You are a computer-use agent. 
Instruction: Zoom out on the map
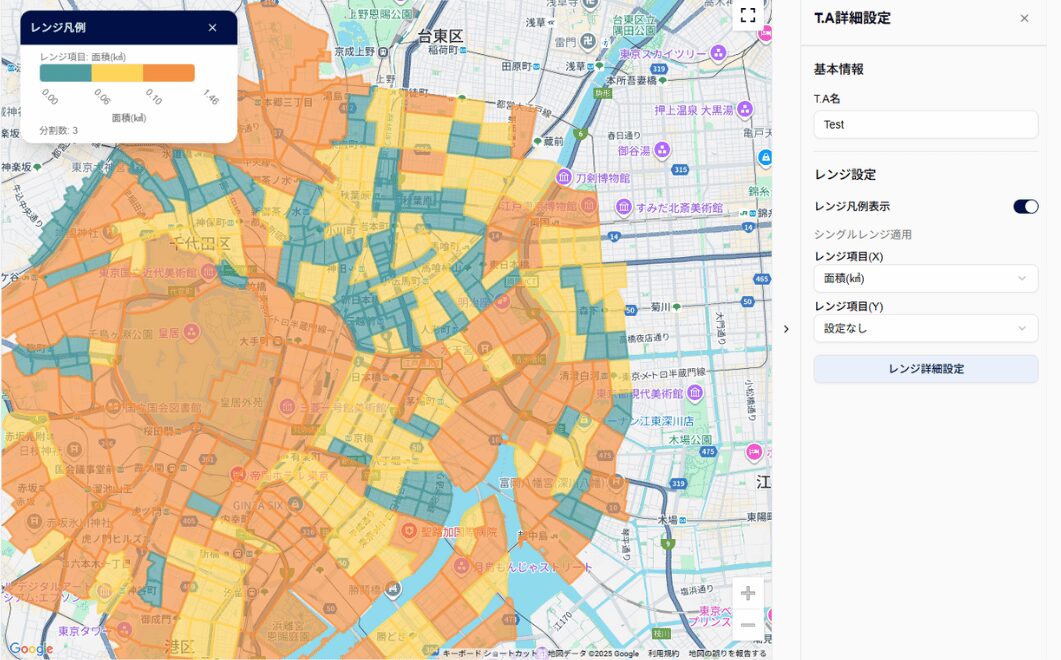point(747,625)
